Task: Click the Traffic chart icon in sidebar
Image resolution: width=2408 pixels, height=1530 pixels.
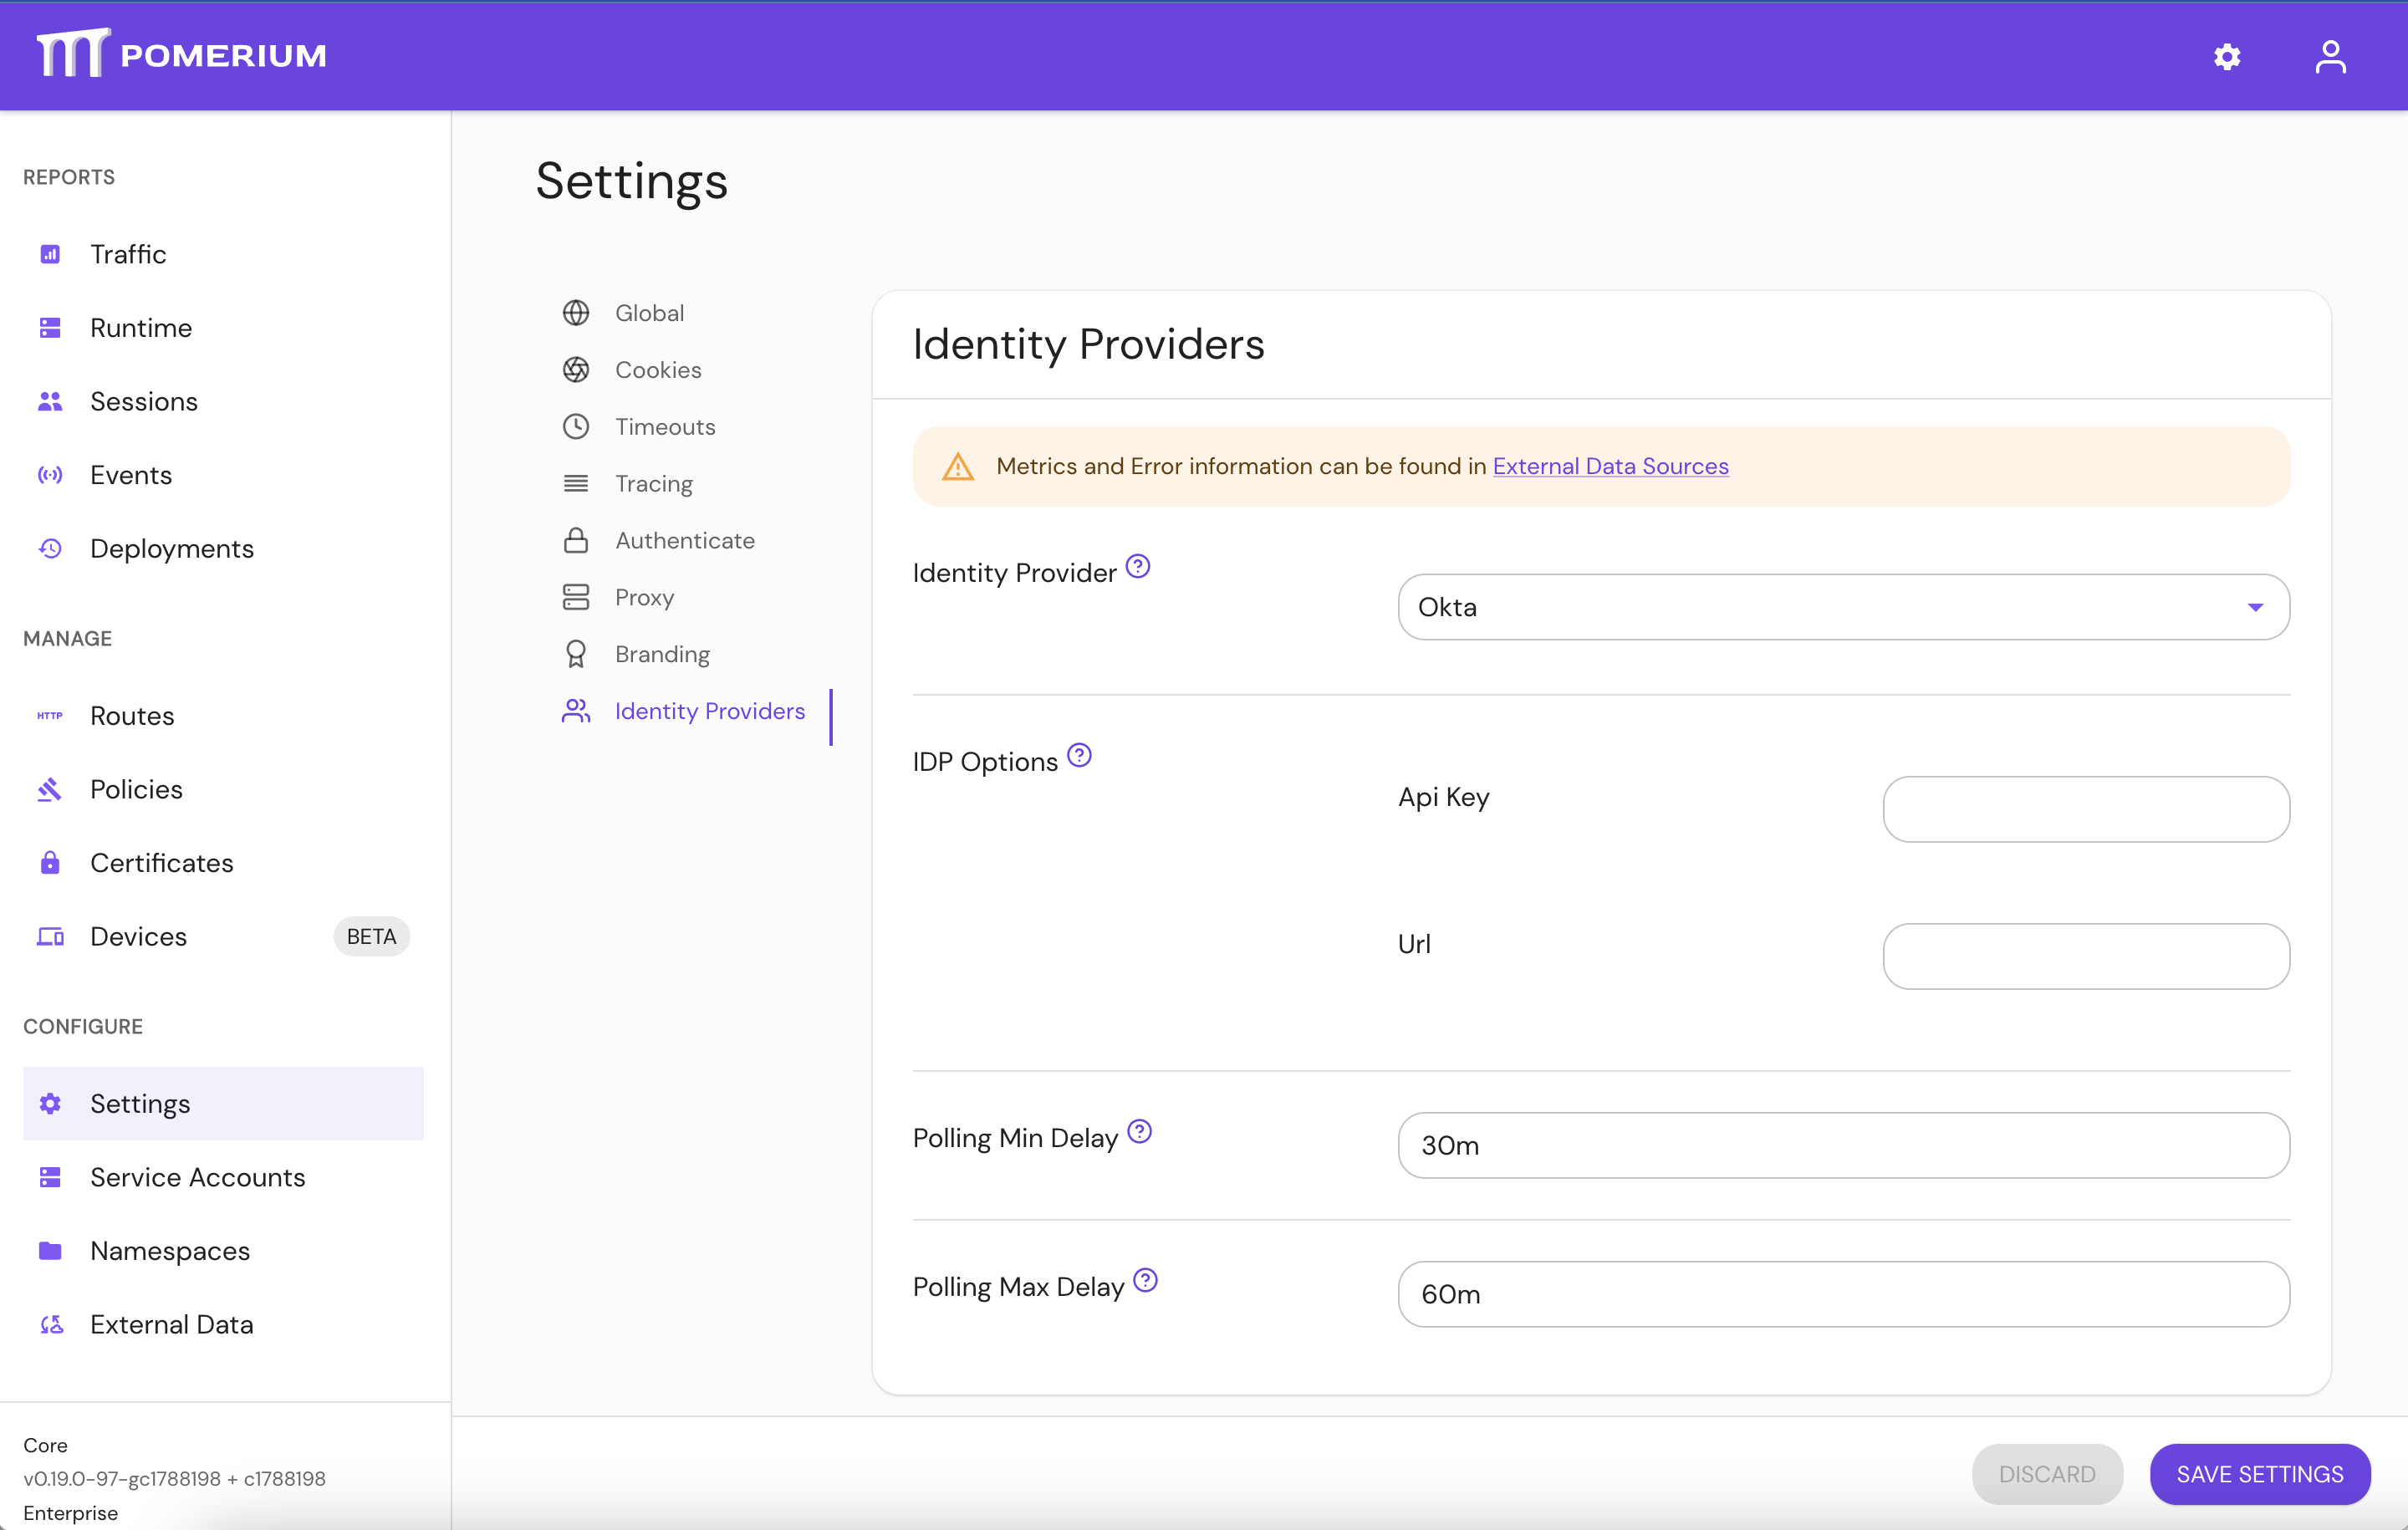Action: [50, 254]
